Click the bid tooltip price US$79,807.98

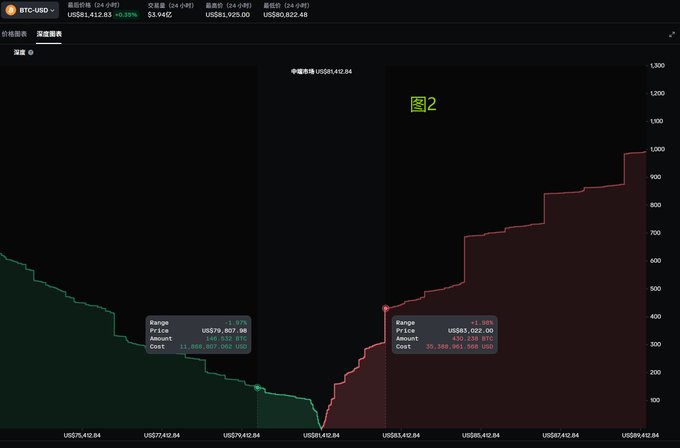pos(224,330)
